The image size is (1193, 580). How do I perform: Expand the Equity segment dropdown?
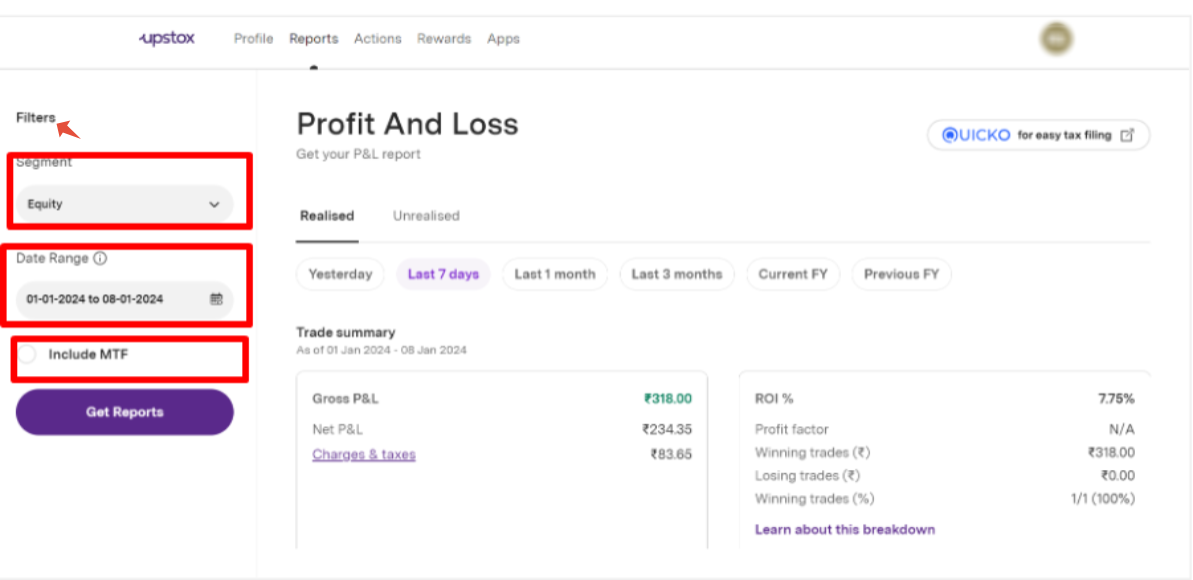125,204
